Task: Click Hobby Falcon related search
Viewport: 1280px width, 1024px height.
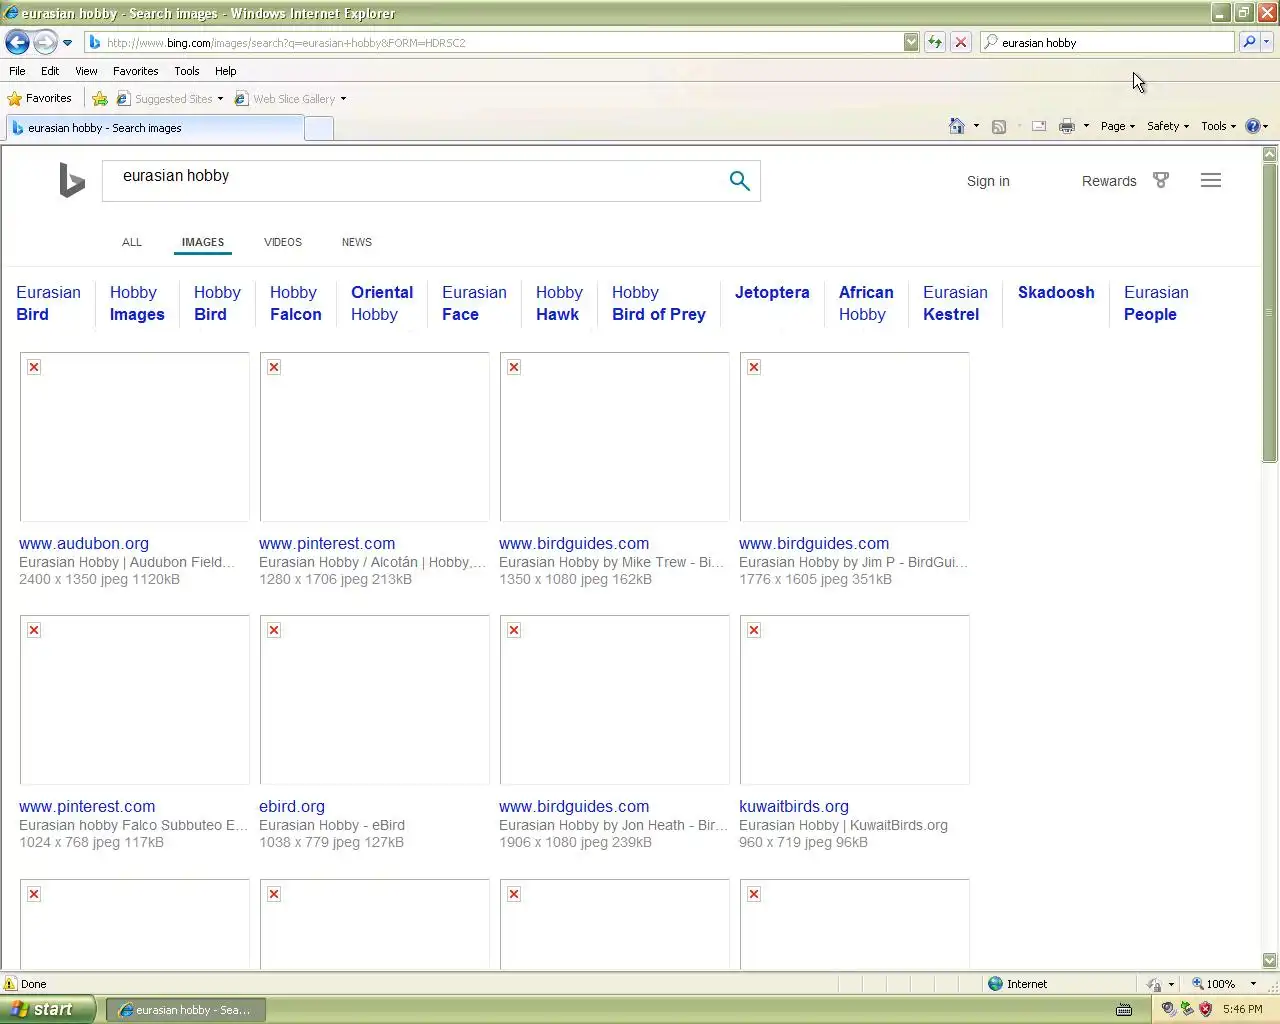Action: (x=296, y=303)
